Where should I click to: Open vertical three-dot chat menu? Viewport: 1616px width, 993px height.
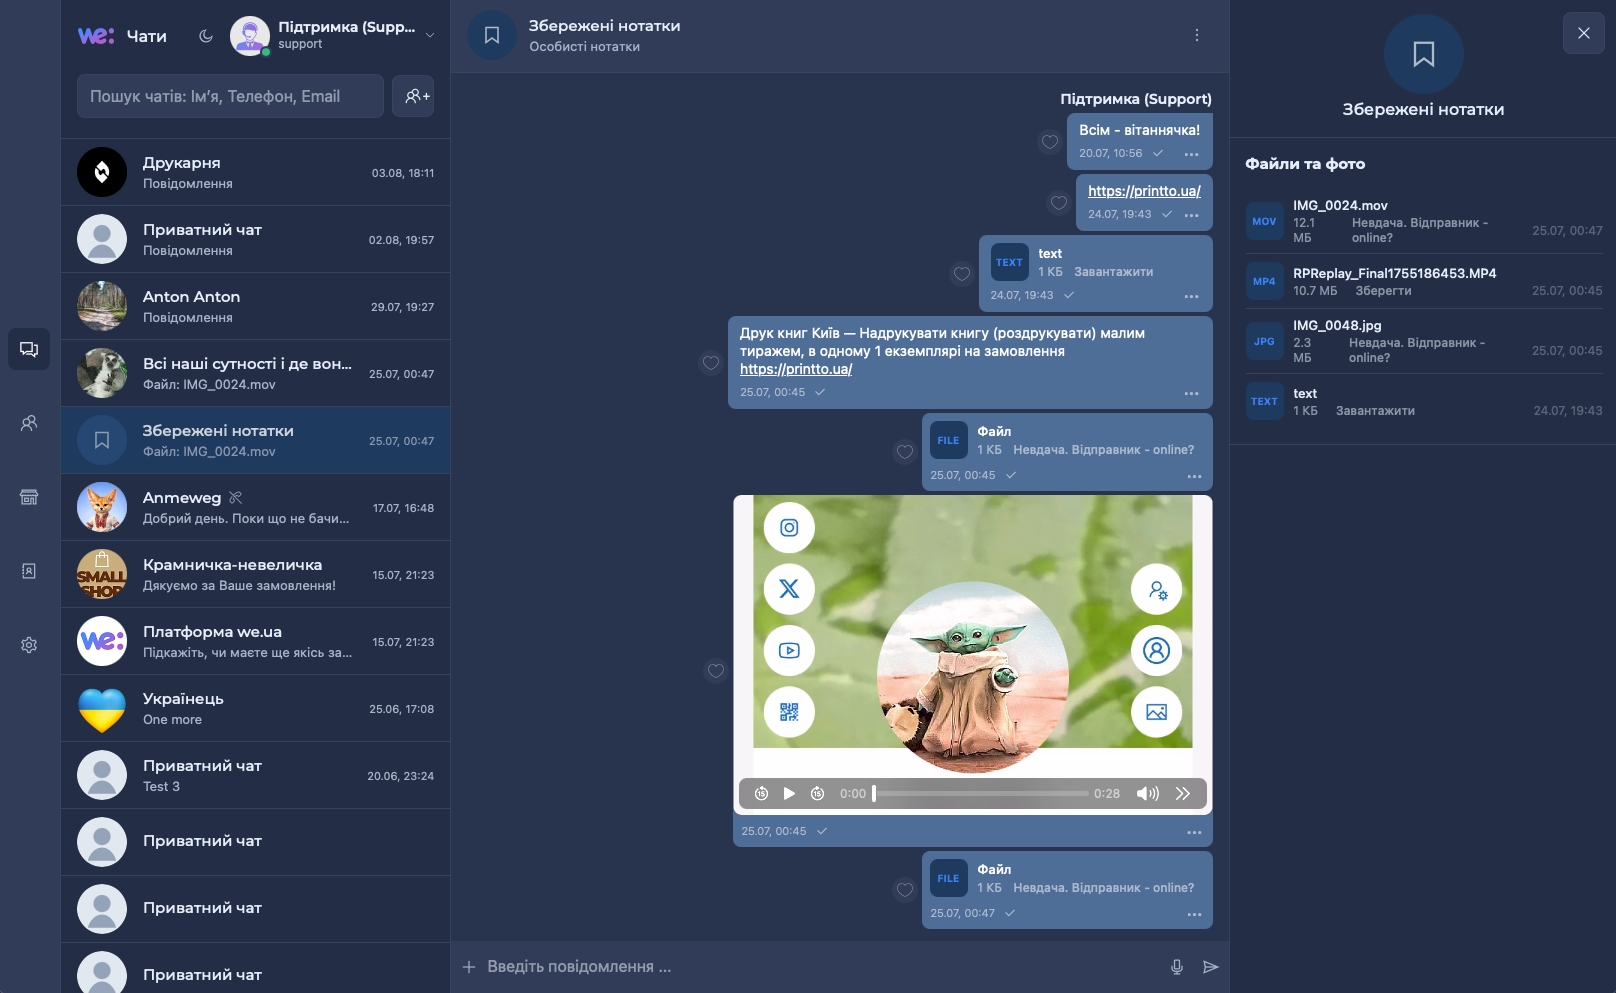1197,35
